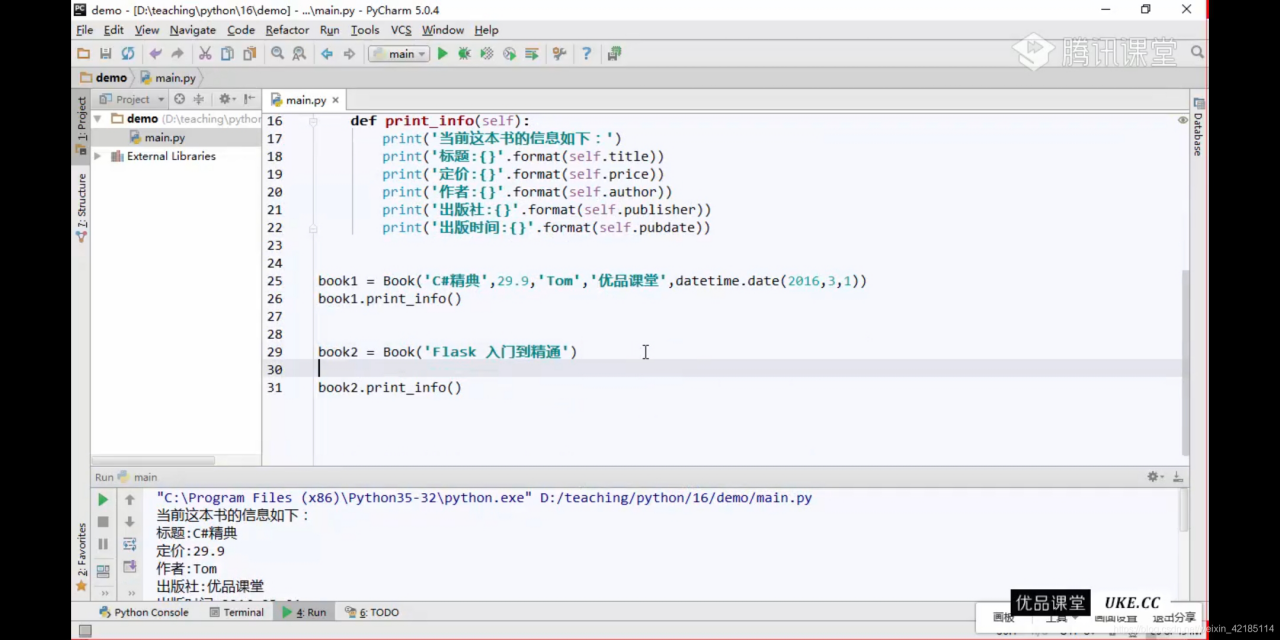The height and width of the screenshot is (640, 1280).
Task: Toggle the 1: Project side tab
Action: tap(81, 128)
